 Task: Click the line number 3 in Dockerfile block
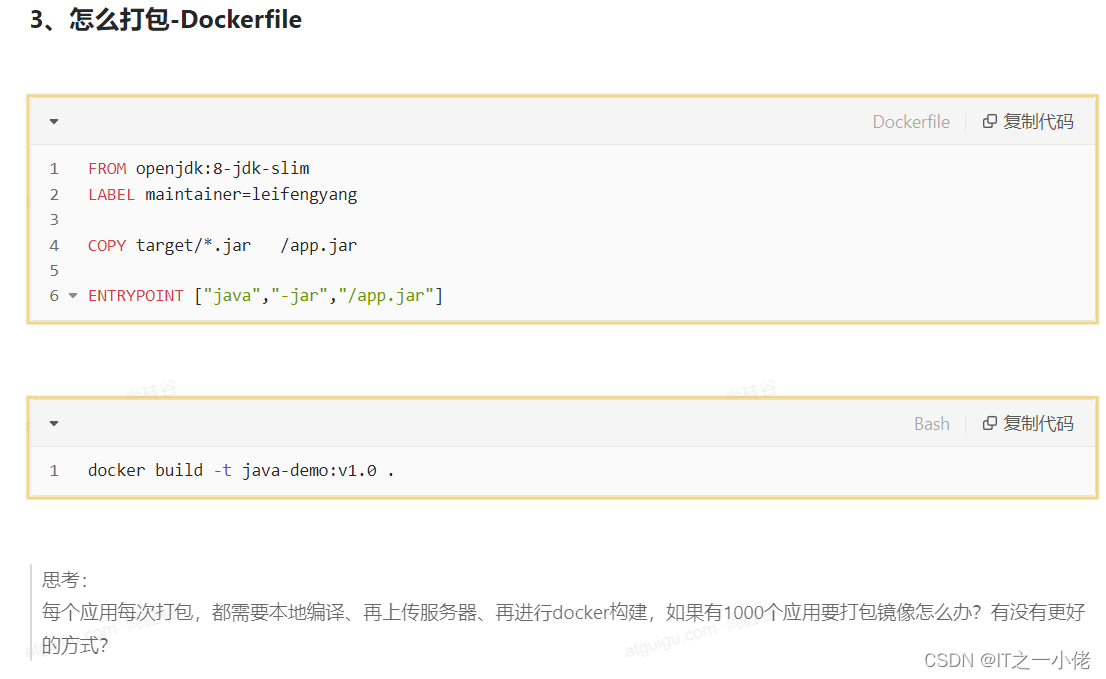click(x=54, y=220)
